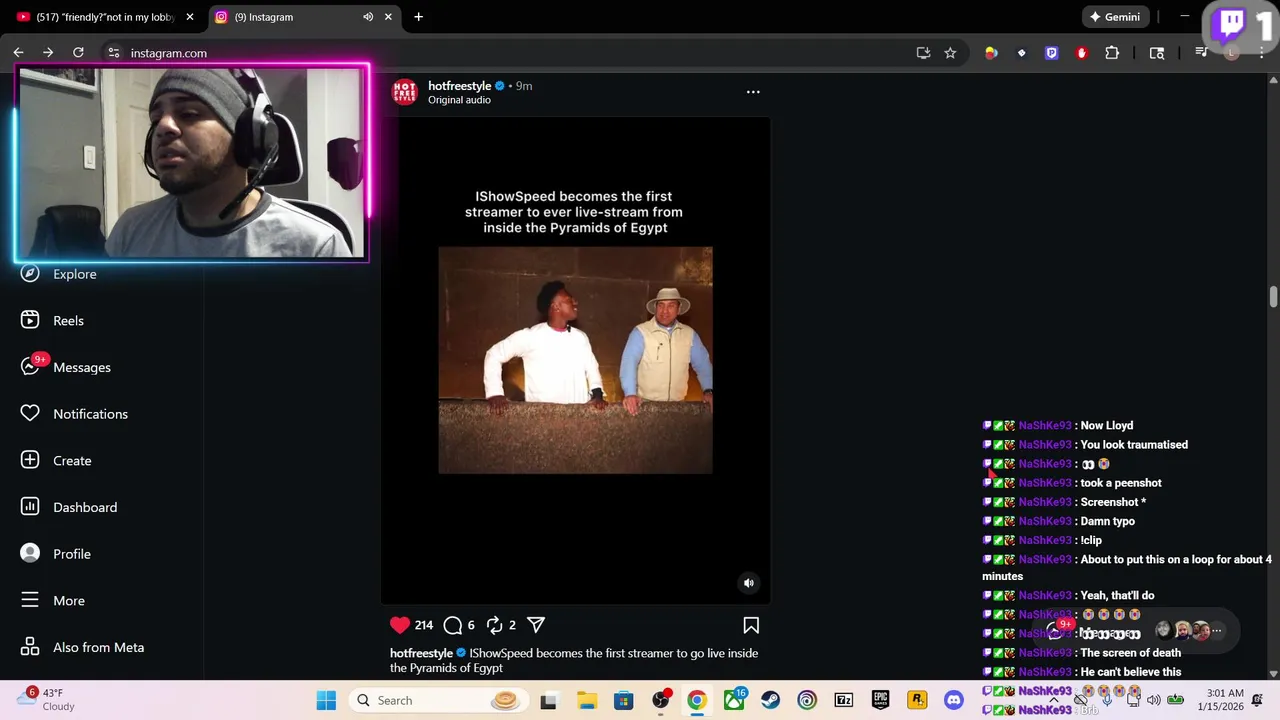The image size is (1280, 720).
Task: Open Messages in Instagram sidebar
Action: point(66,367)
